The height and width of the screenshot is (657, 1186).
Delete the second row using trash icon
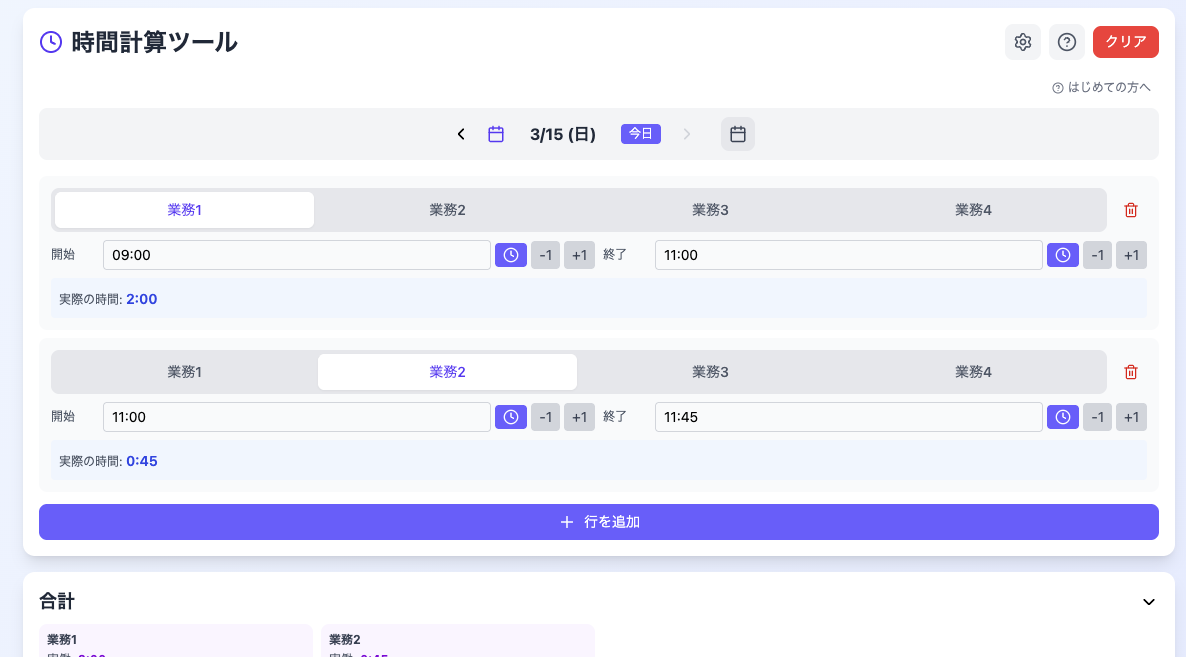[x=1130, y=372]
